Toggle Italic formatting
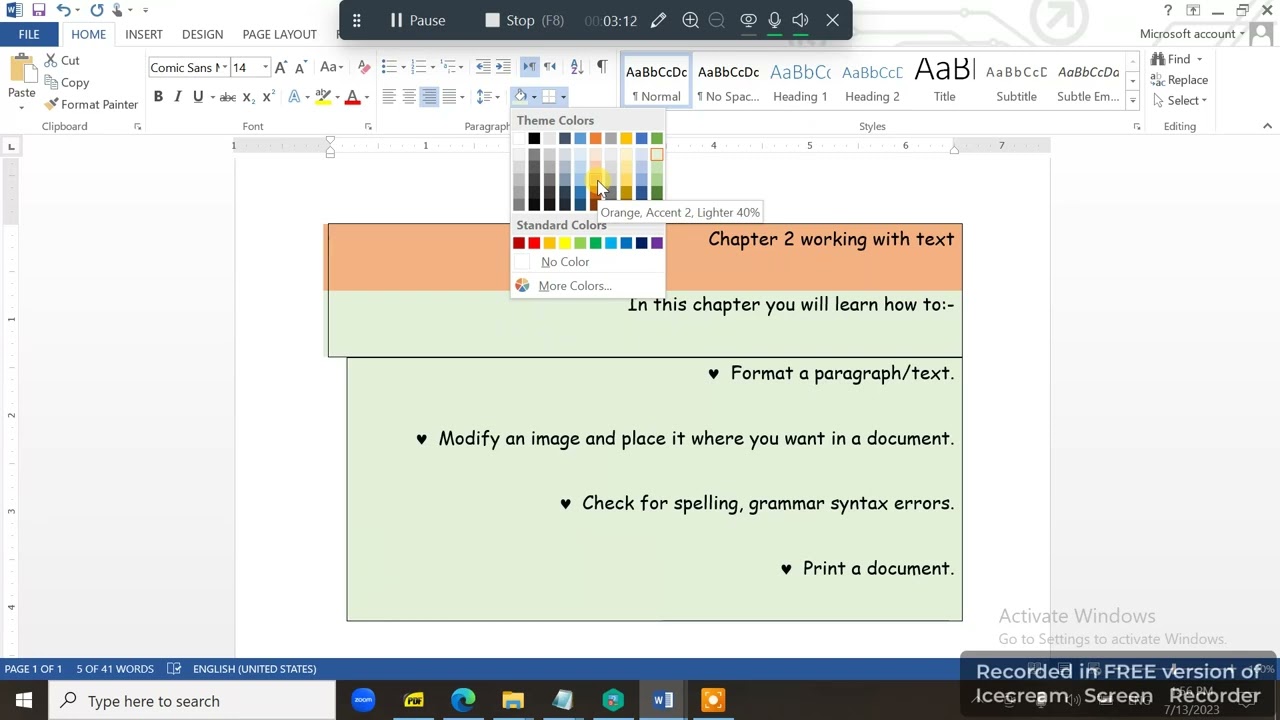The image size is (1280, 720). (177, 97)
